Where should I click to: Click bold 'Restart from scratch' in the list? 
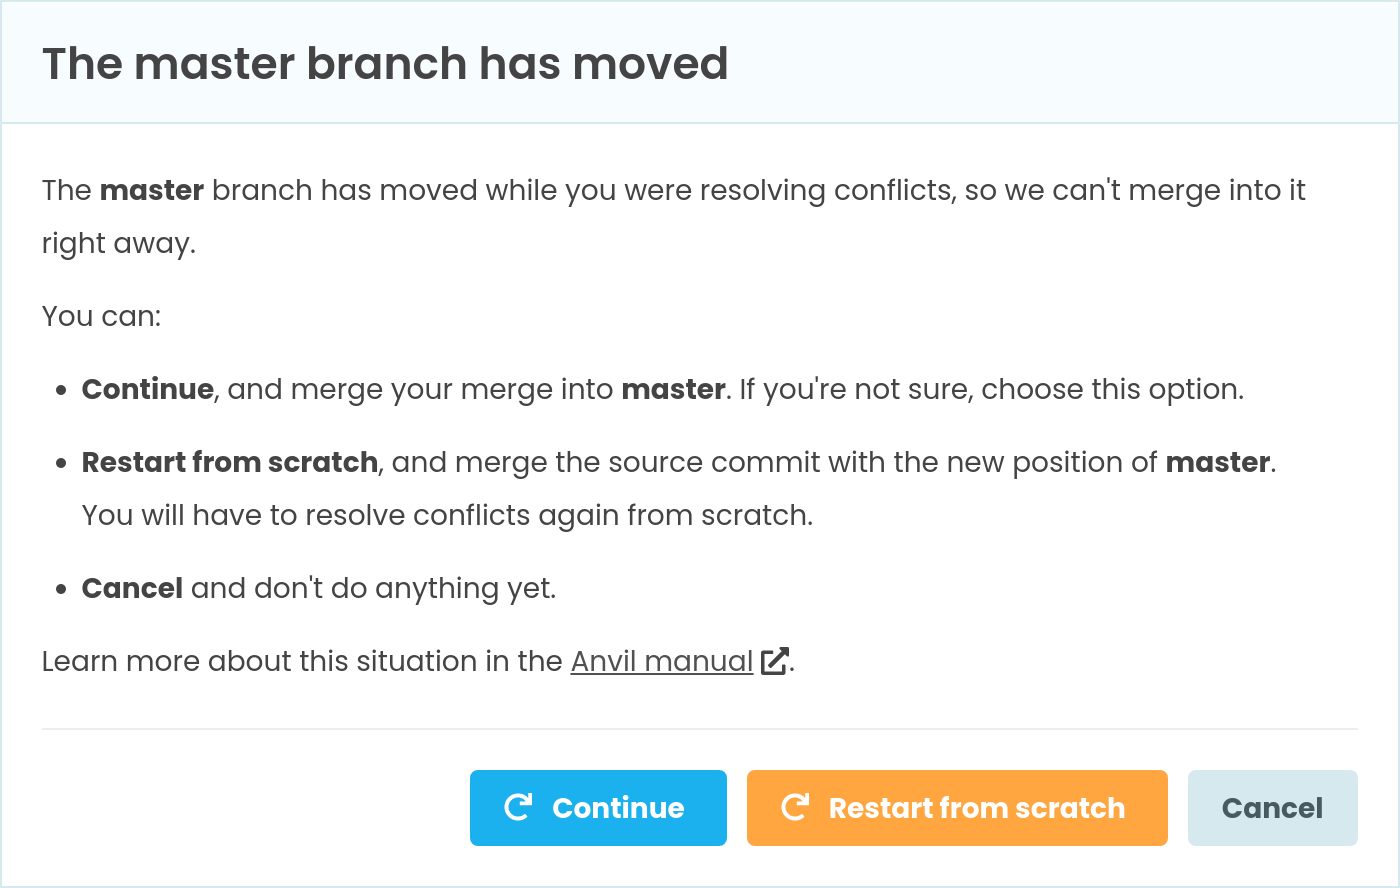point(230,462)
